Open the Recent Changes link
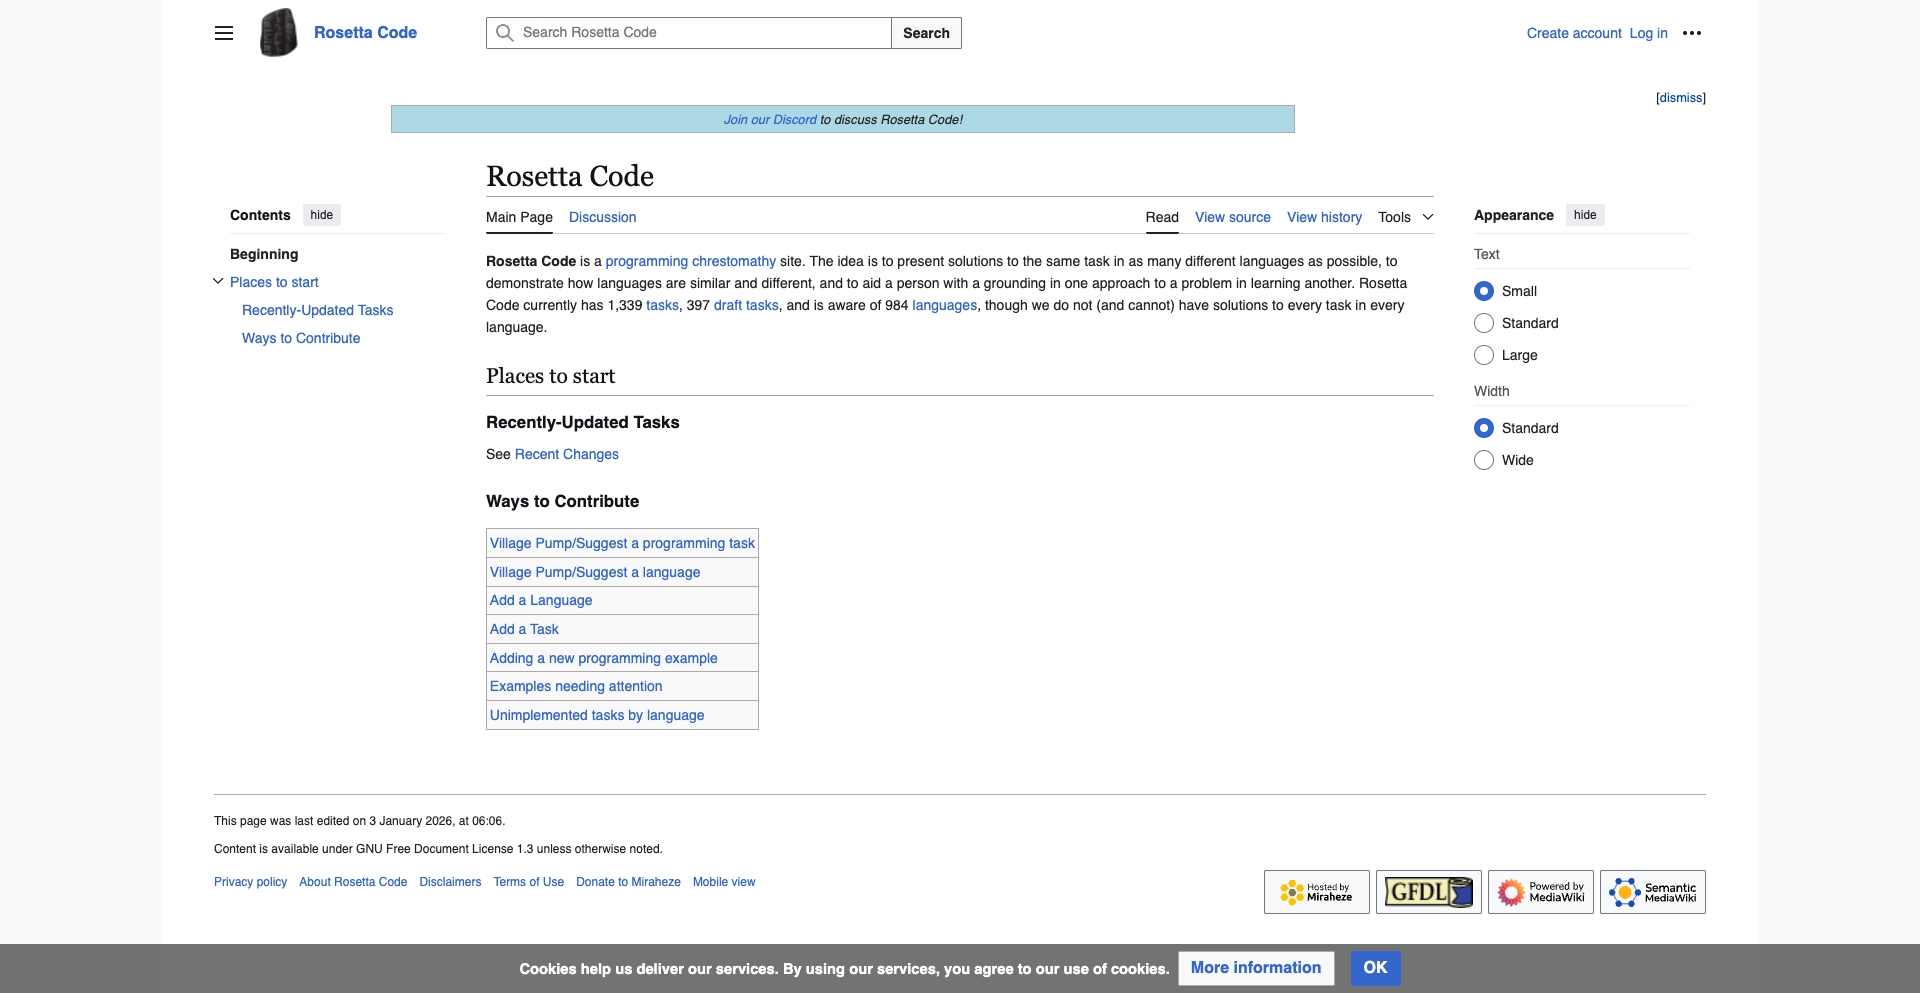 click(x=567, y=454)
